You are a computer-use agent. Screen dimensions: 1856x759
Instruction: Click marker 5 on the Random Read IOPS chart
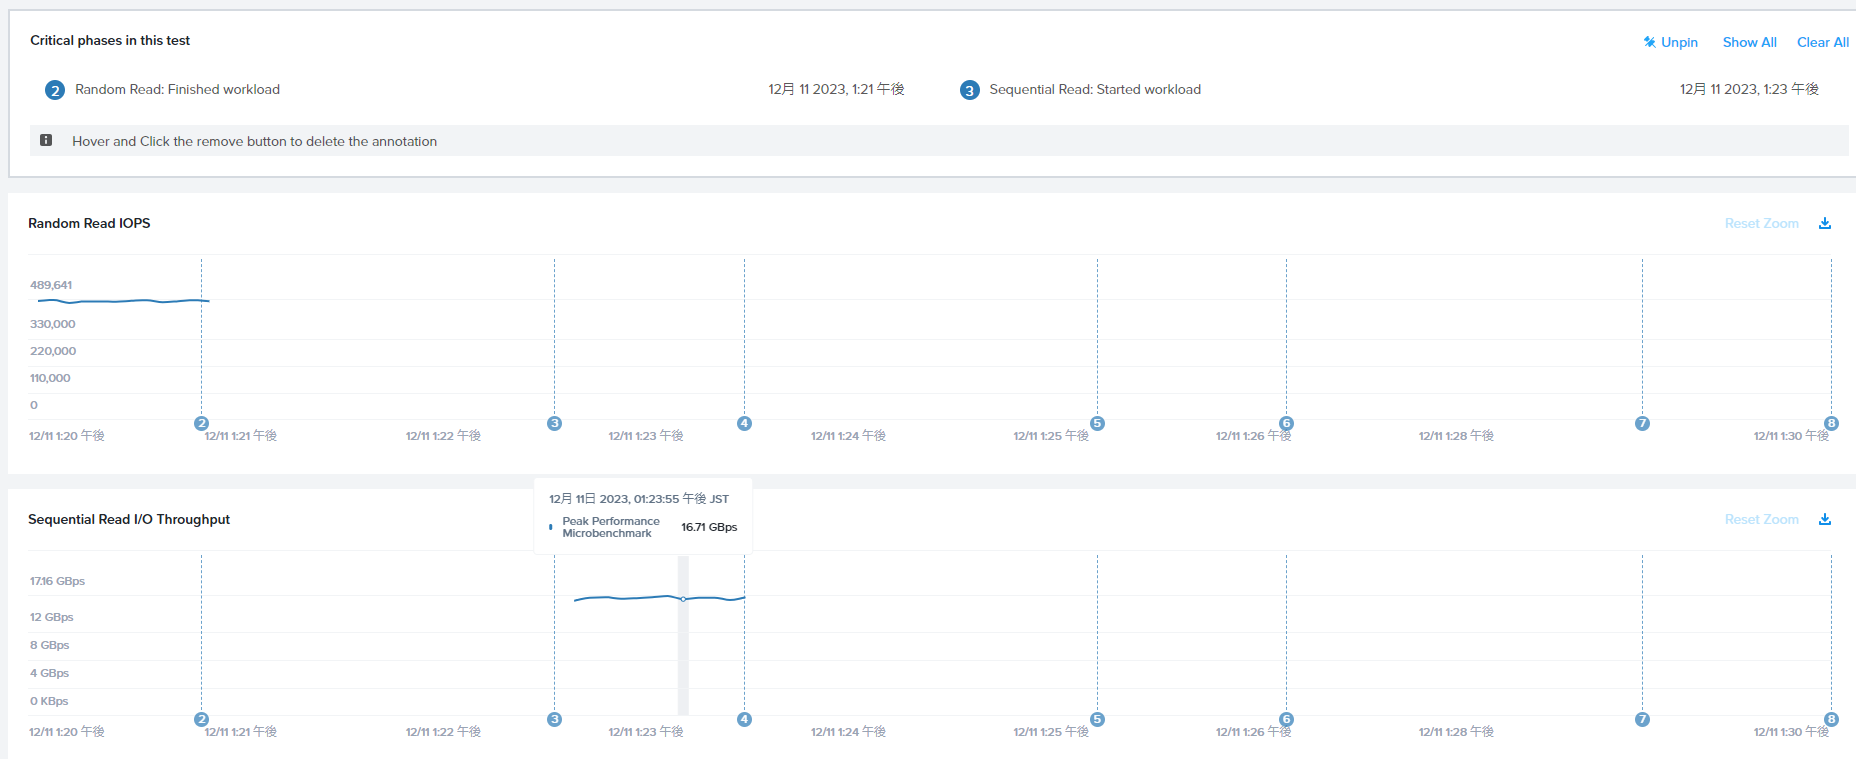tap(1097, 423)
